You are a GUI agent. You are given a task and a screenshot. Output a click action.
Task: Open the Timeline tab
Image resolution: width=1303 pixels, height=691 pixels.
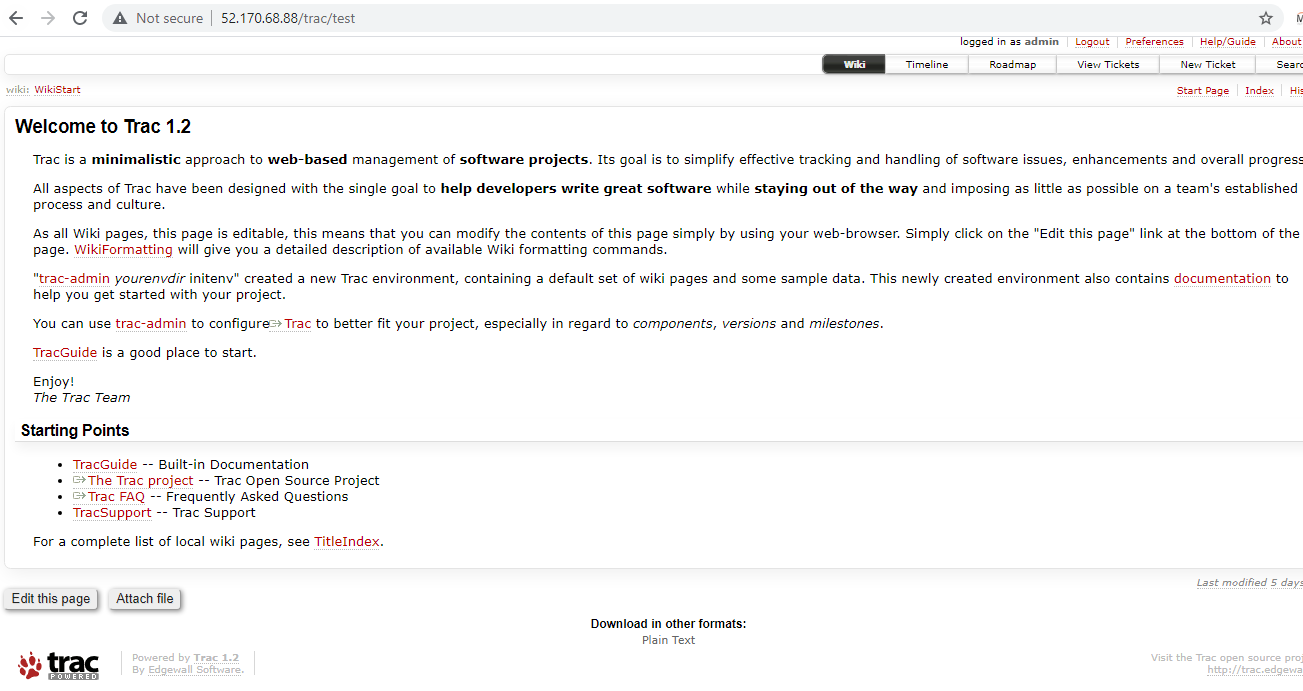pyautogui.click(x=926, y=64)
